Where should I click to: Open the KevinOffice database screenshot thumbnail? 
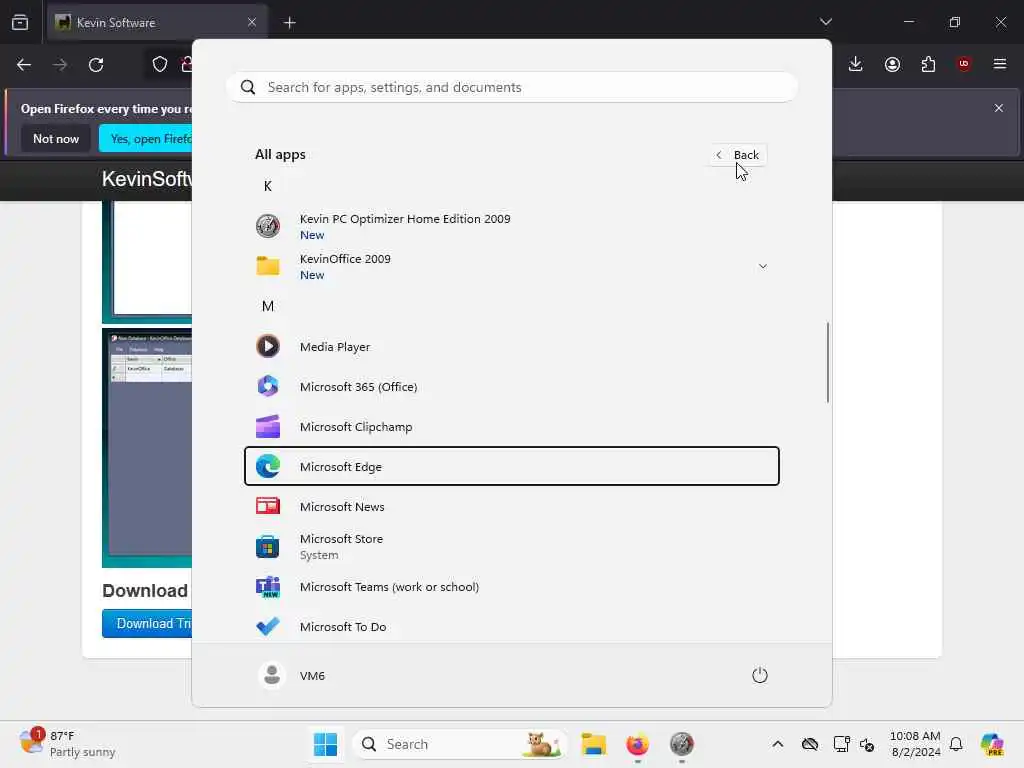(147, 447)
